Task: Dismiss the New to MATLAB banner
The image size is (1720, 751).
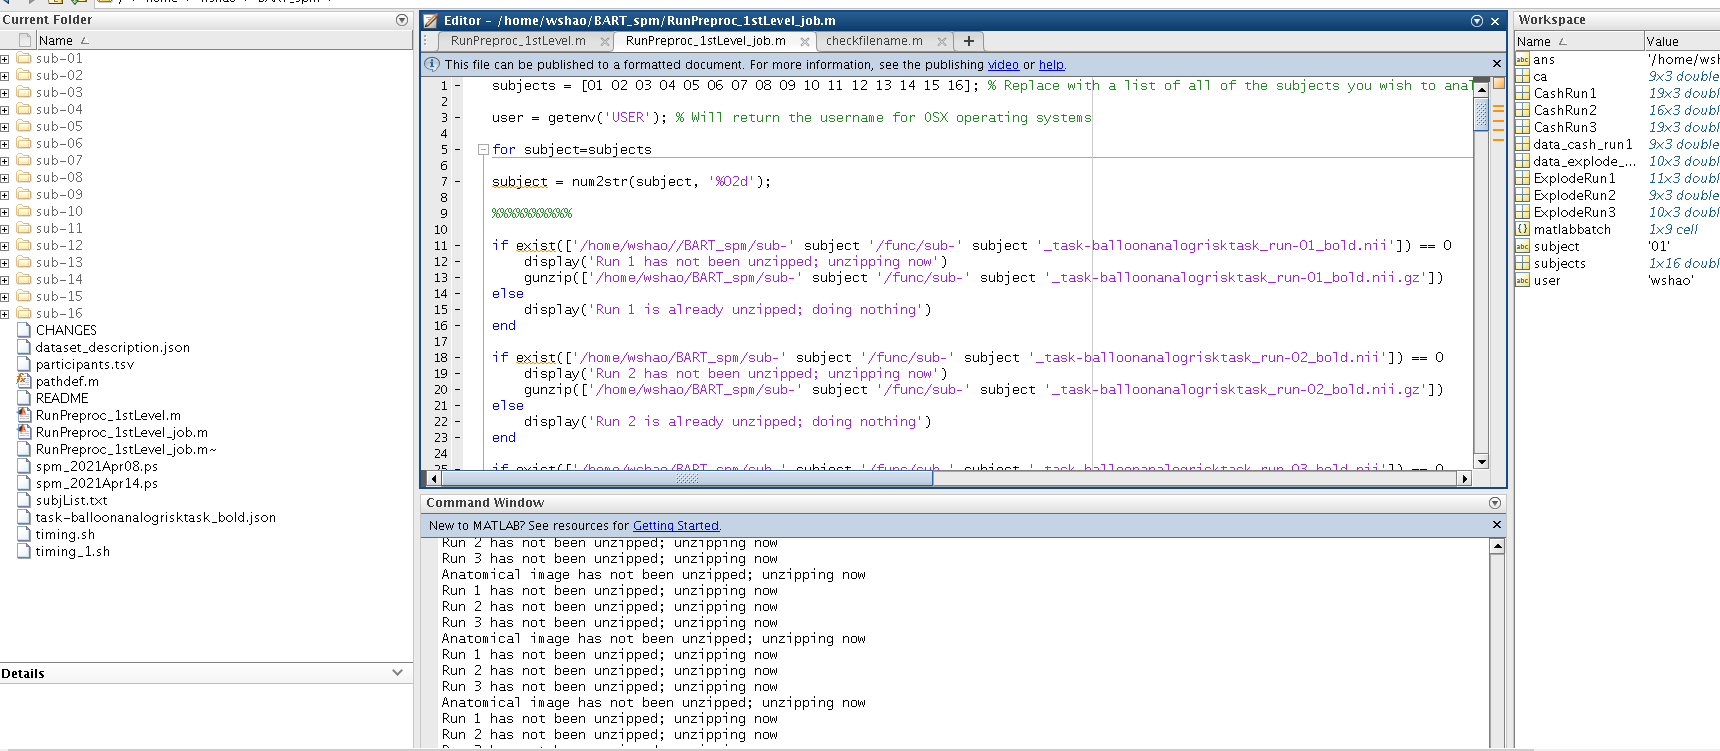Action: pyautogui.click(x=1497, y=525)
